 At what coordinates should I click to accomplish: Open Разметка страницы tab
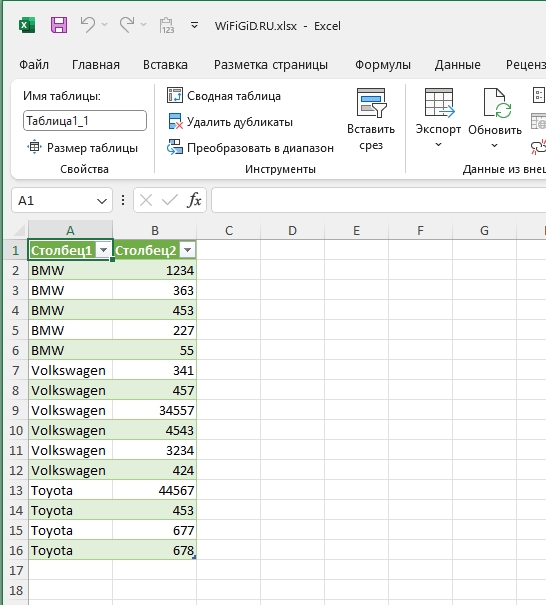point(271,64)
